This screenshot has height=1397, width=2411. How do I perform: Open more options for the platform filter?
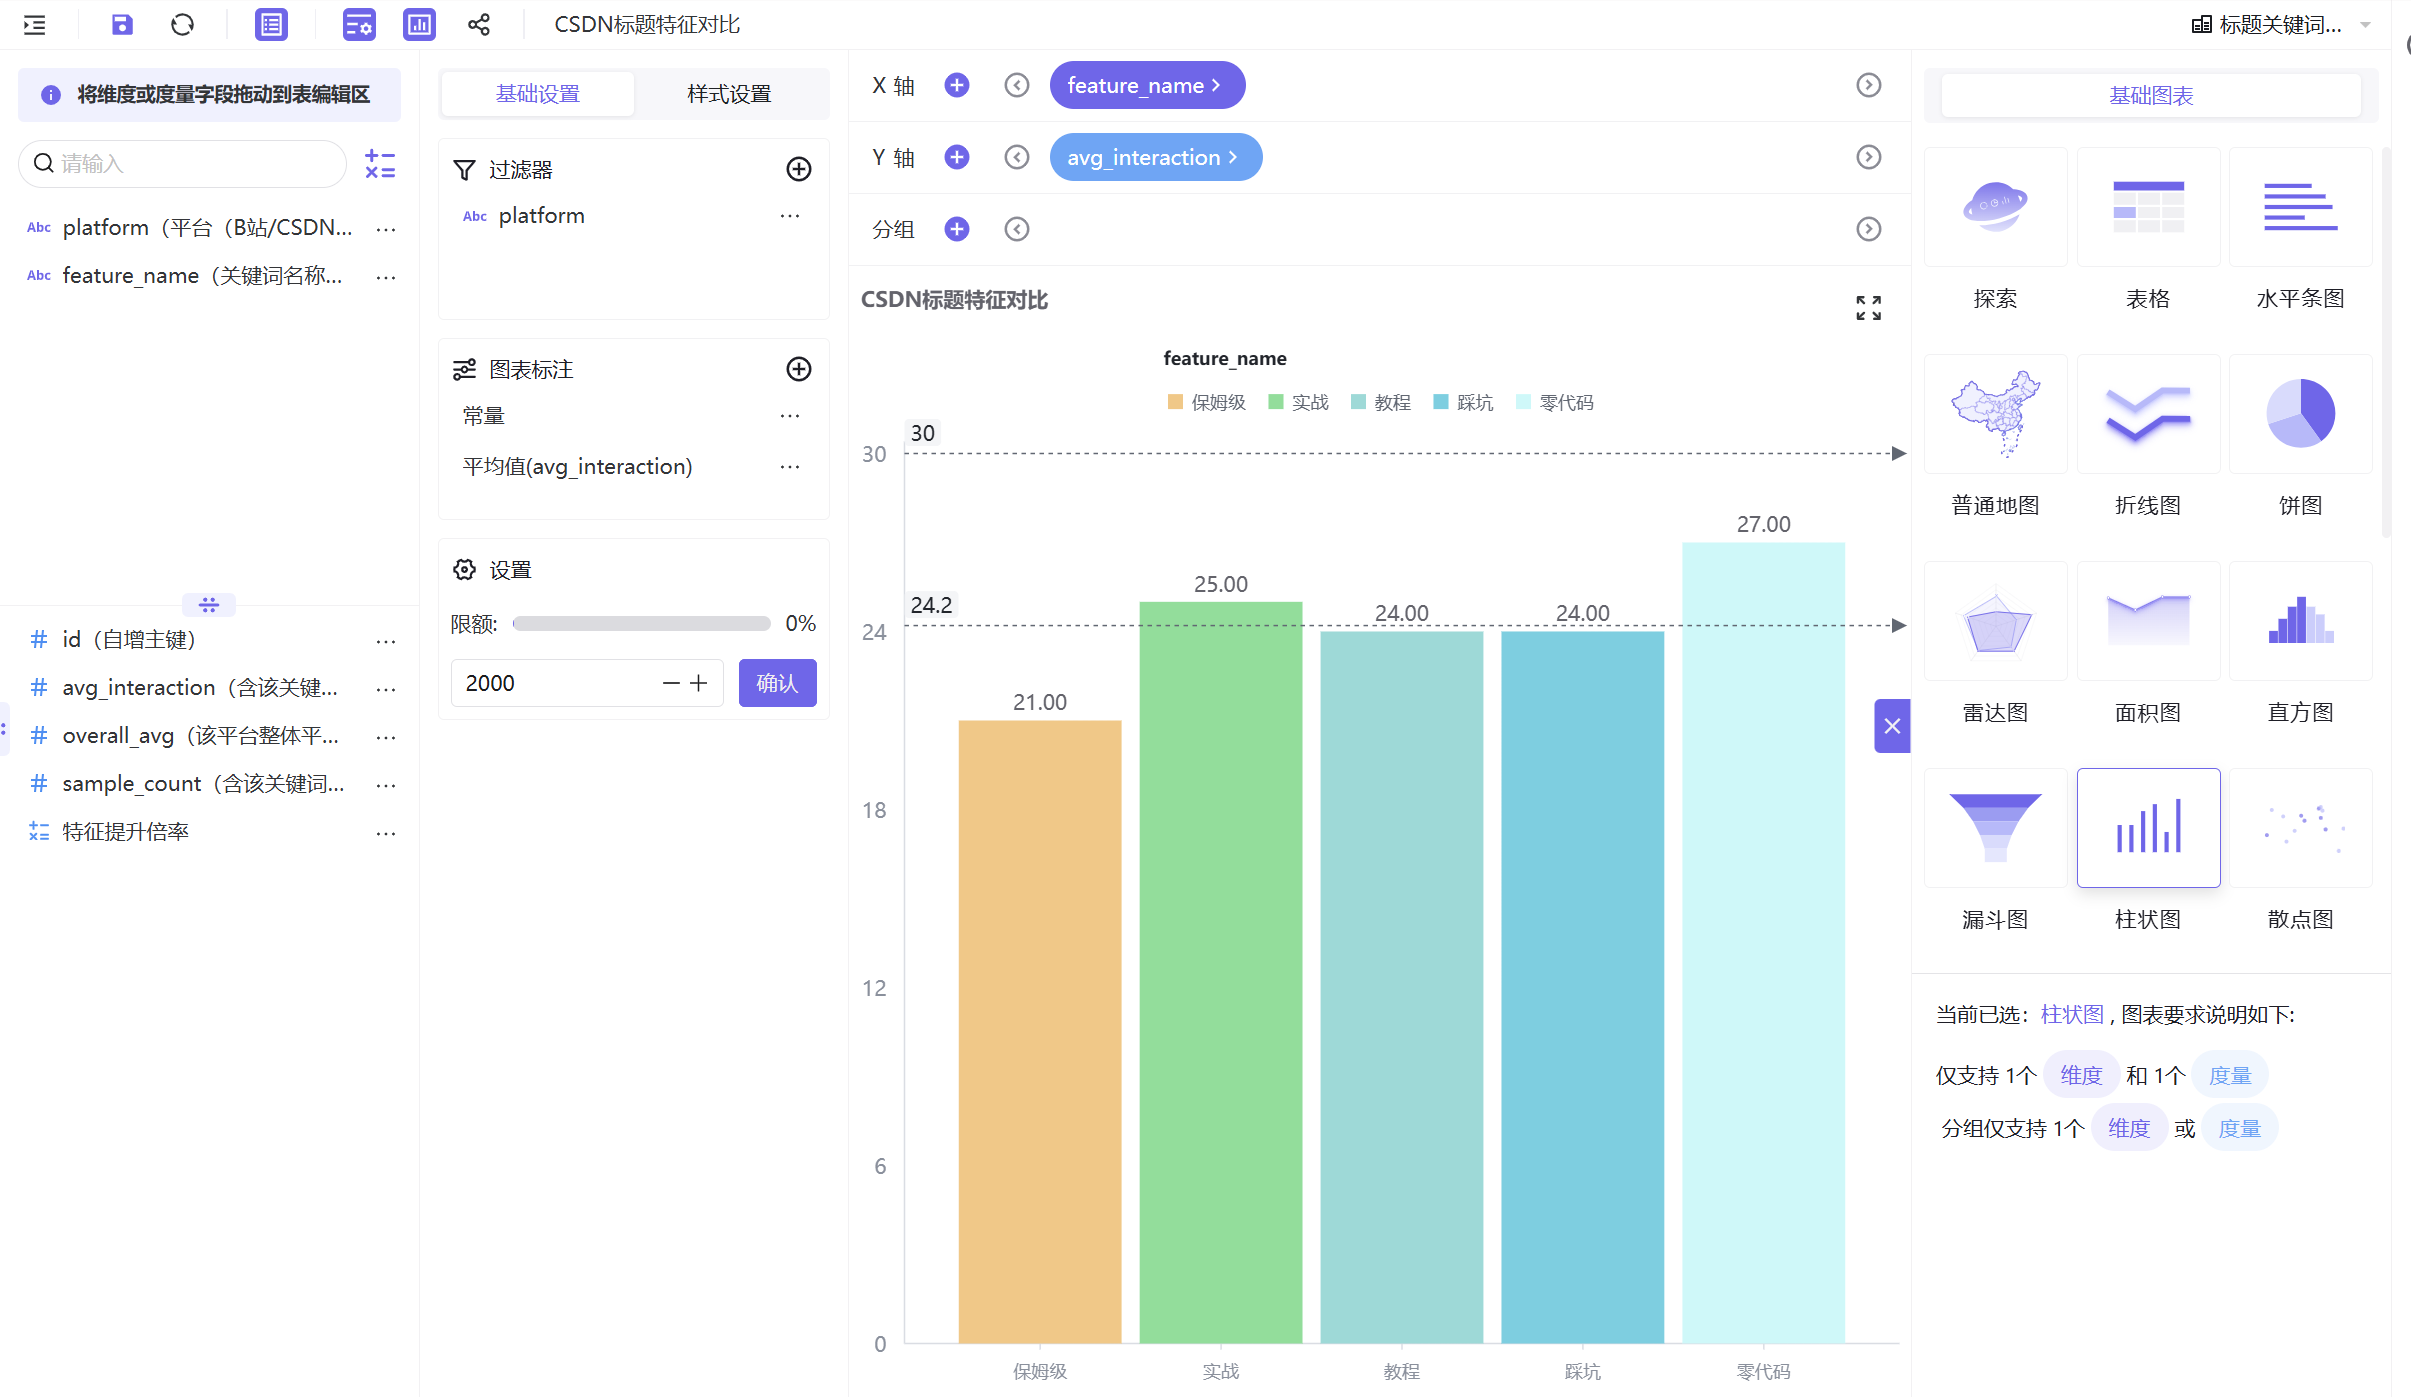coord(790,216)
